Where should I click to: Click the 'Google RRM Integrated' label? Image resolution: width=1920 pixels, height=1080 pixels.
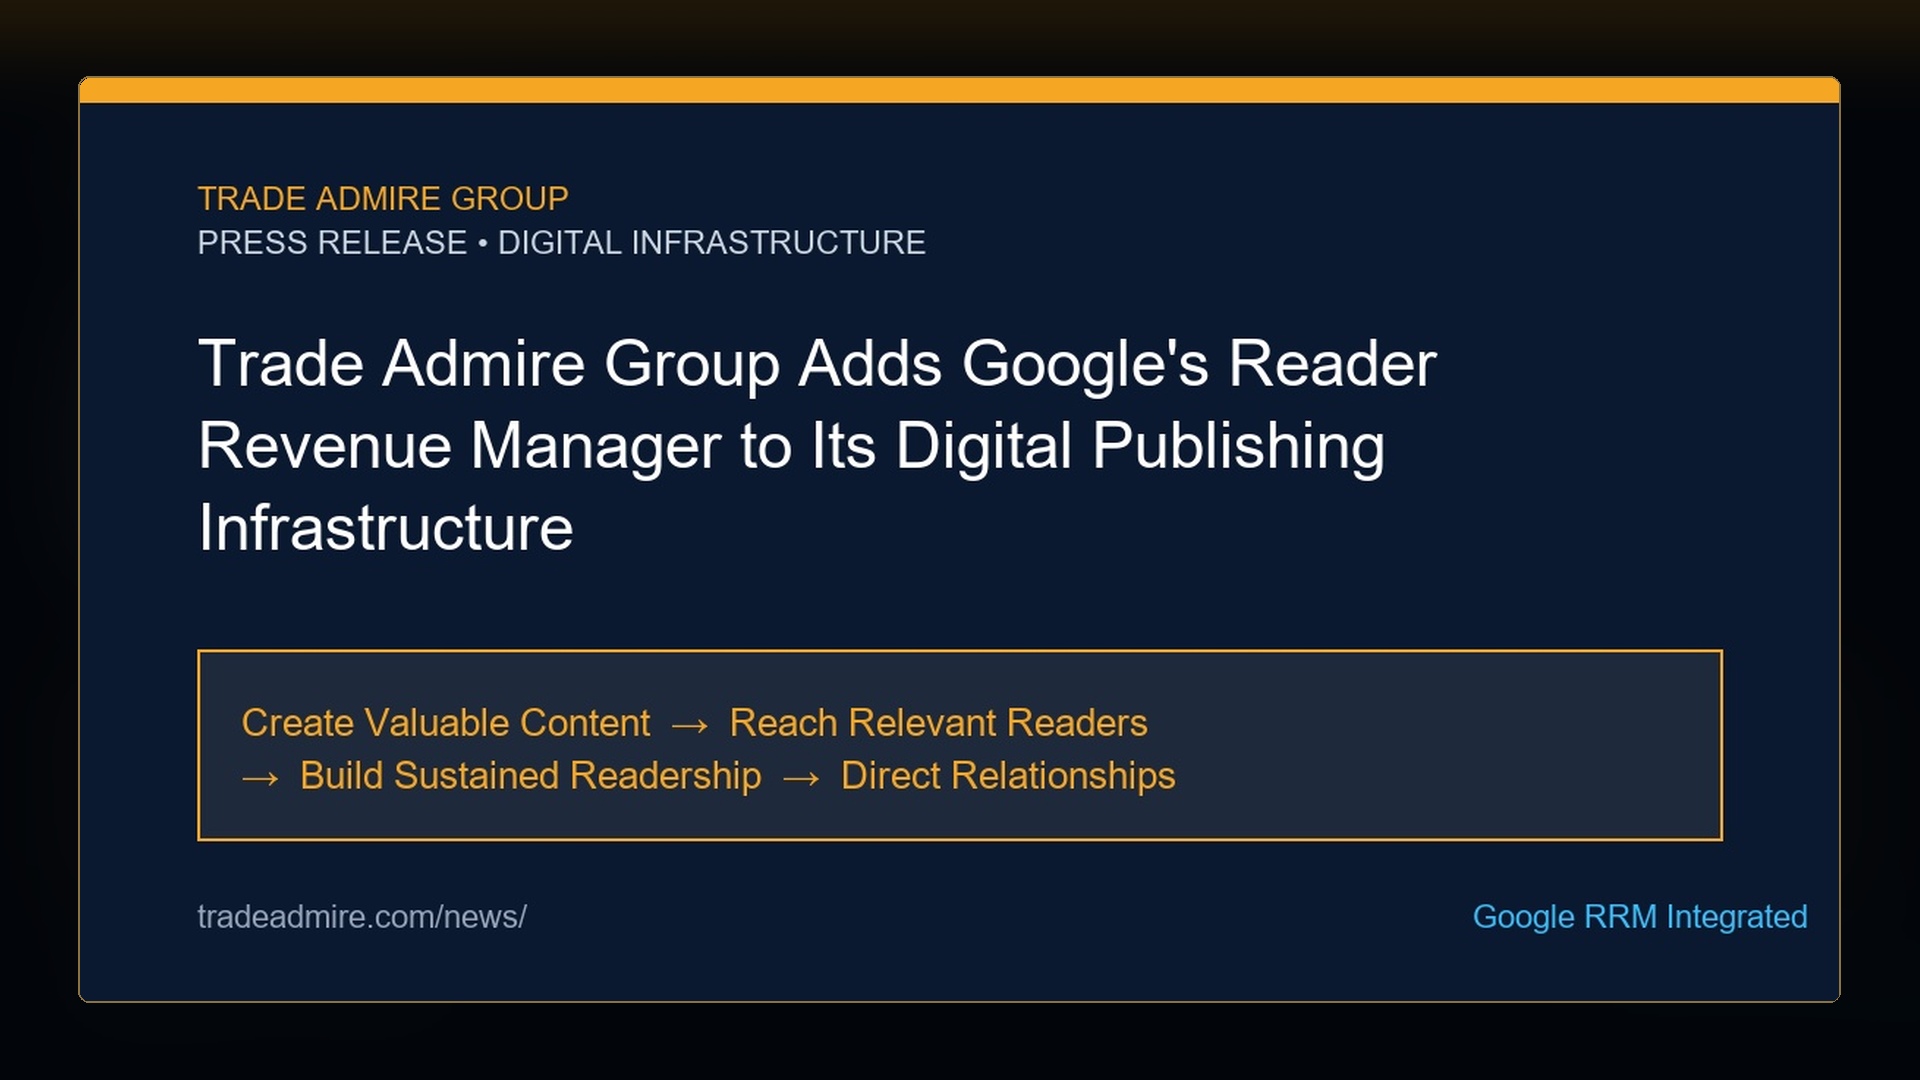1640,916
